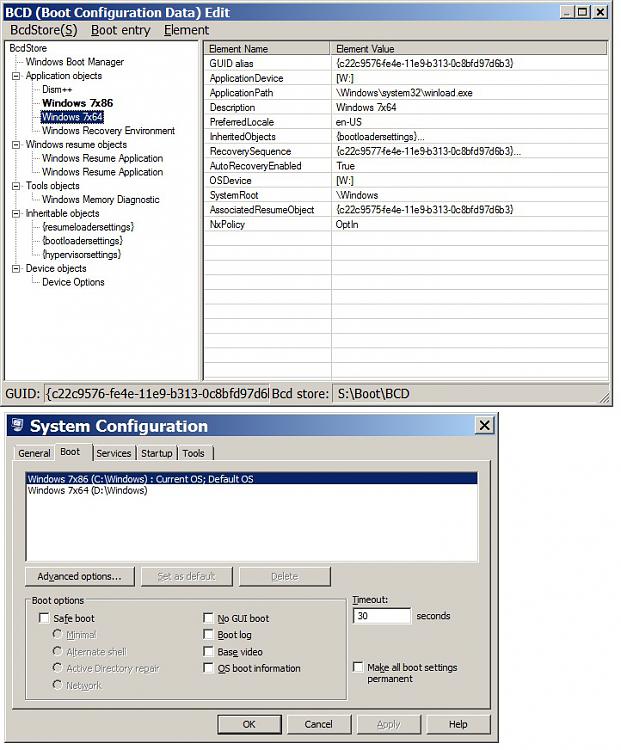
Task: Switch to the Services tab
Action: point(113,453)
